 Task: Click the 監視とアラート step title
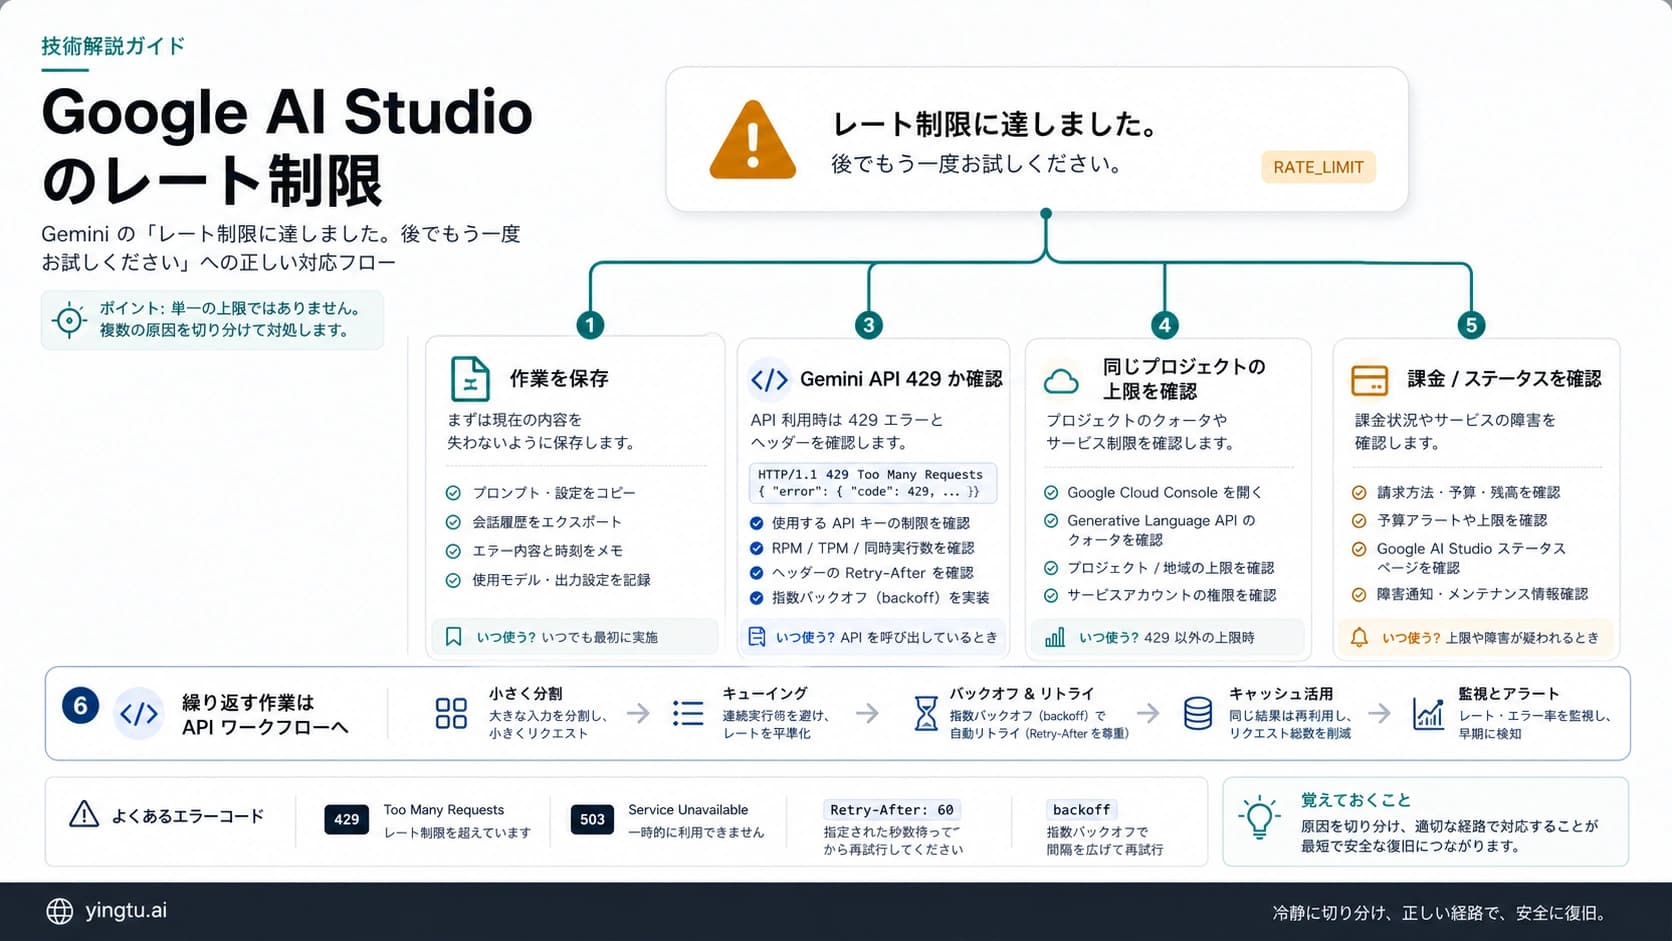click(x=1509, y=693)
